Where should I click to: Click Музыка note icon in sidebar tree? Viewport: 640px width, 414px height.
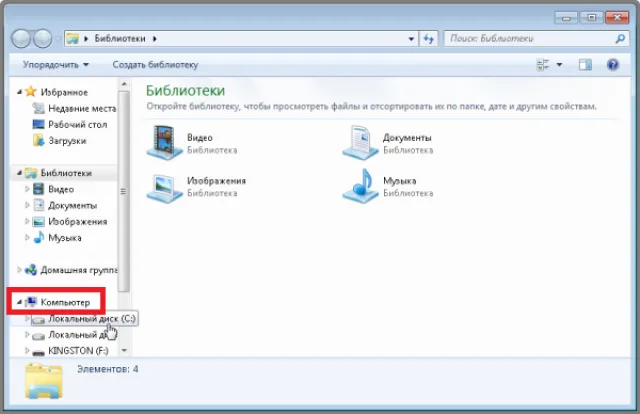pyautogui.click(x=38, y=237)
